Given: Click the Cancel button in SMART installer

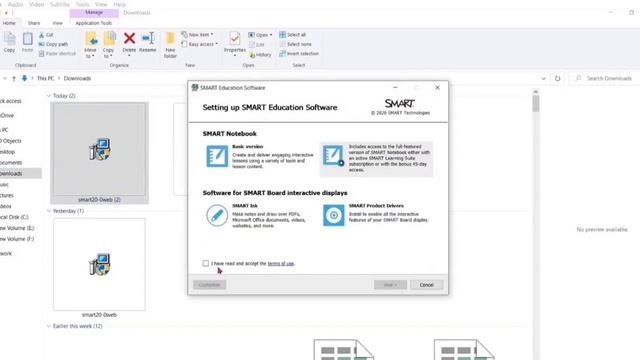Looking at the screenshot, I should click(427, 285).
